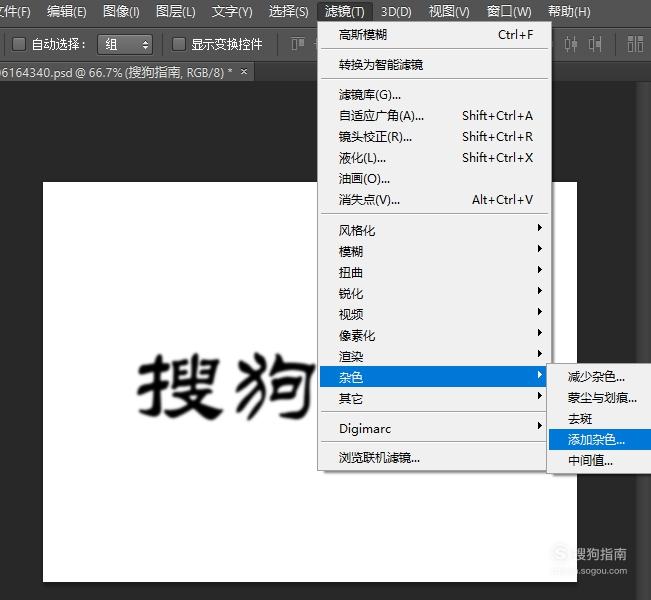Click the auto-align layers icon

tap(635, 44)
